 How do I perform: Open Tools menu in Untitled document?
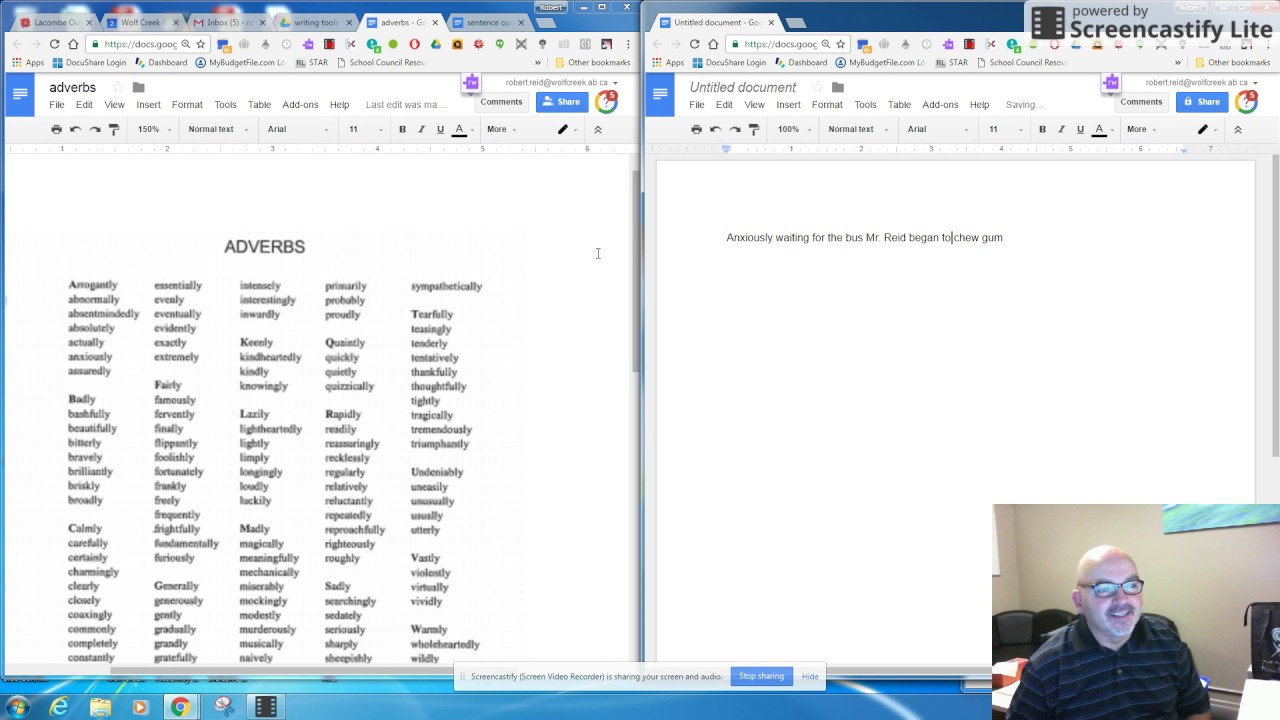point(865,104)
